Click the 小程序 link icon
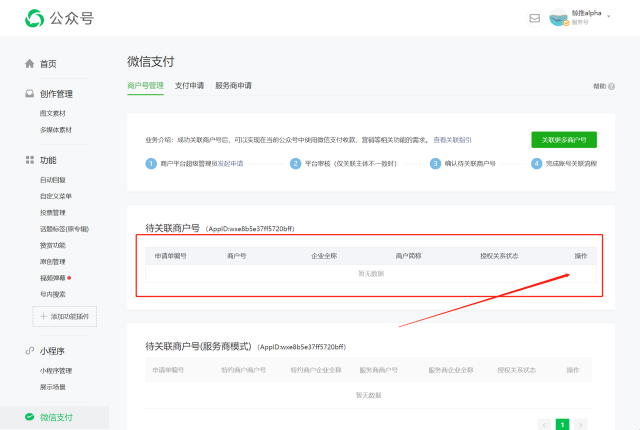Image resolution: width=640 pixels, height=430 pixels. [30, 351]
